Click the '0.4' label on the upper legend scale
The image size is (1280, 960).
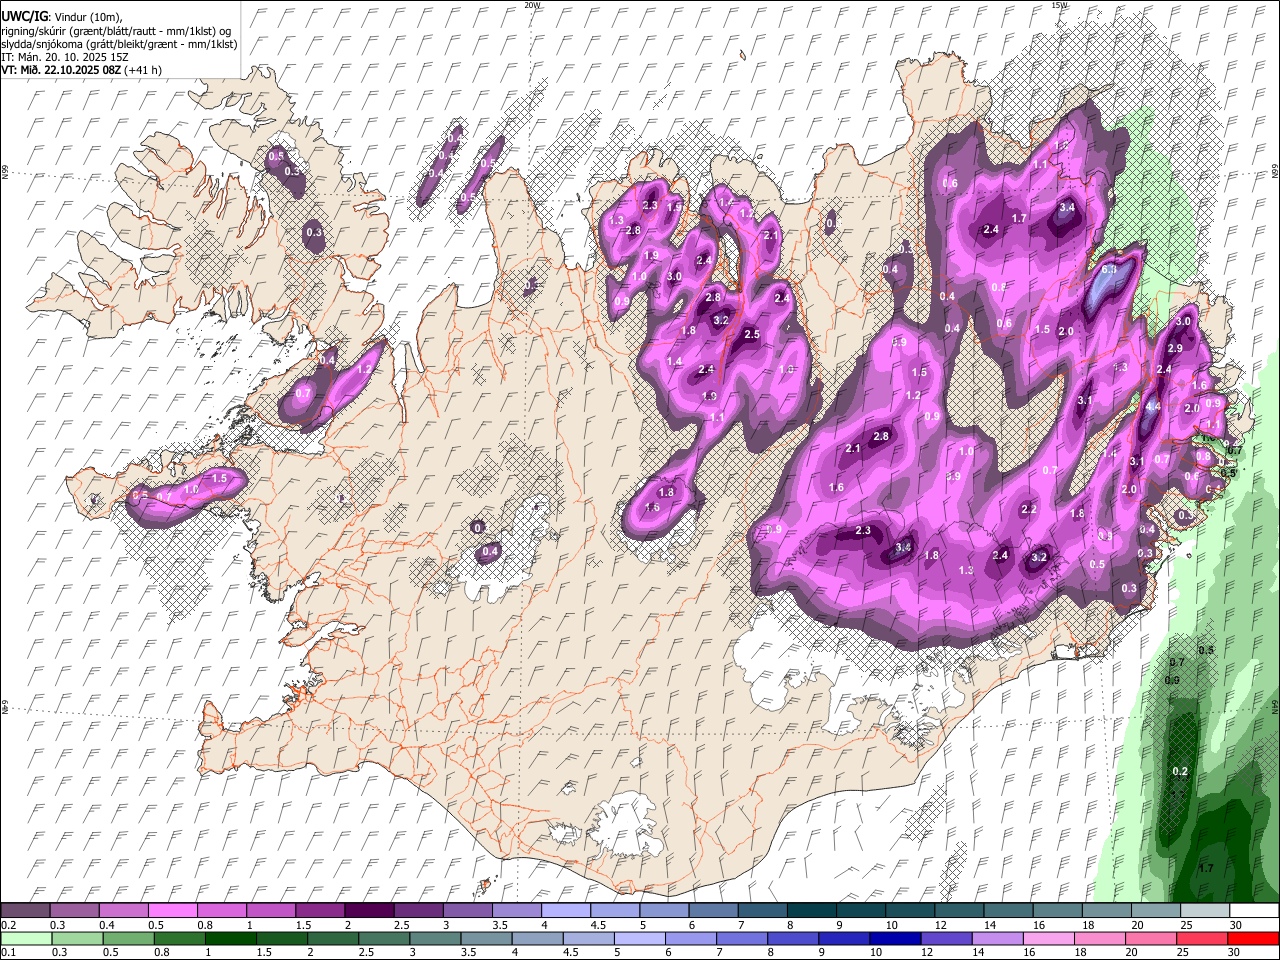pyautogui.click(x=107, y=925)
